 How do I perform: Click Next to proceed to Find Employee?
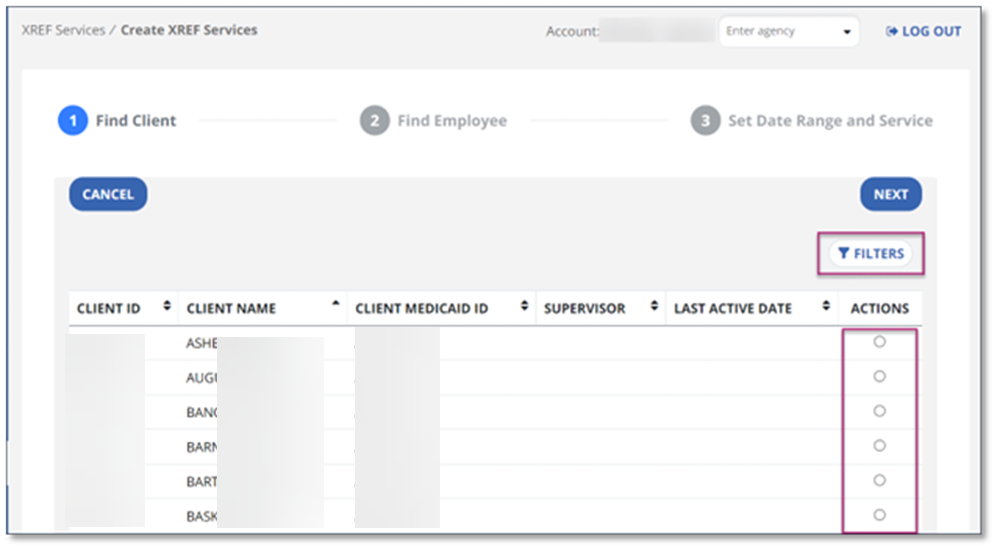pyautogui.click(x=890, y=195)
